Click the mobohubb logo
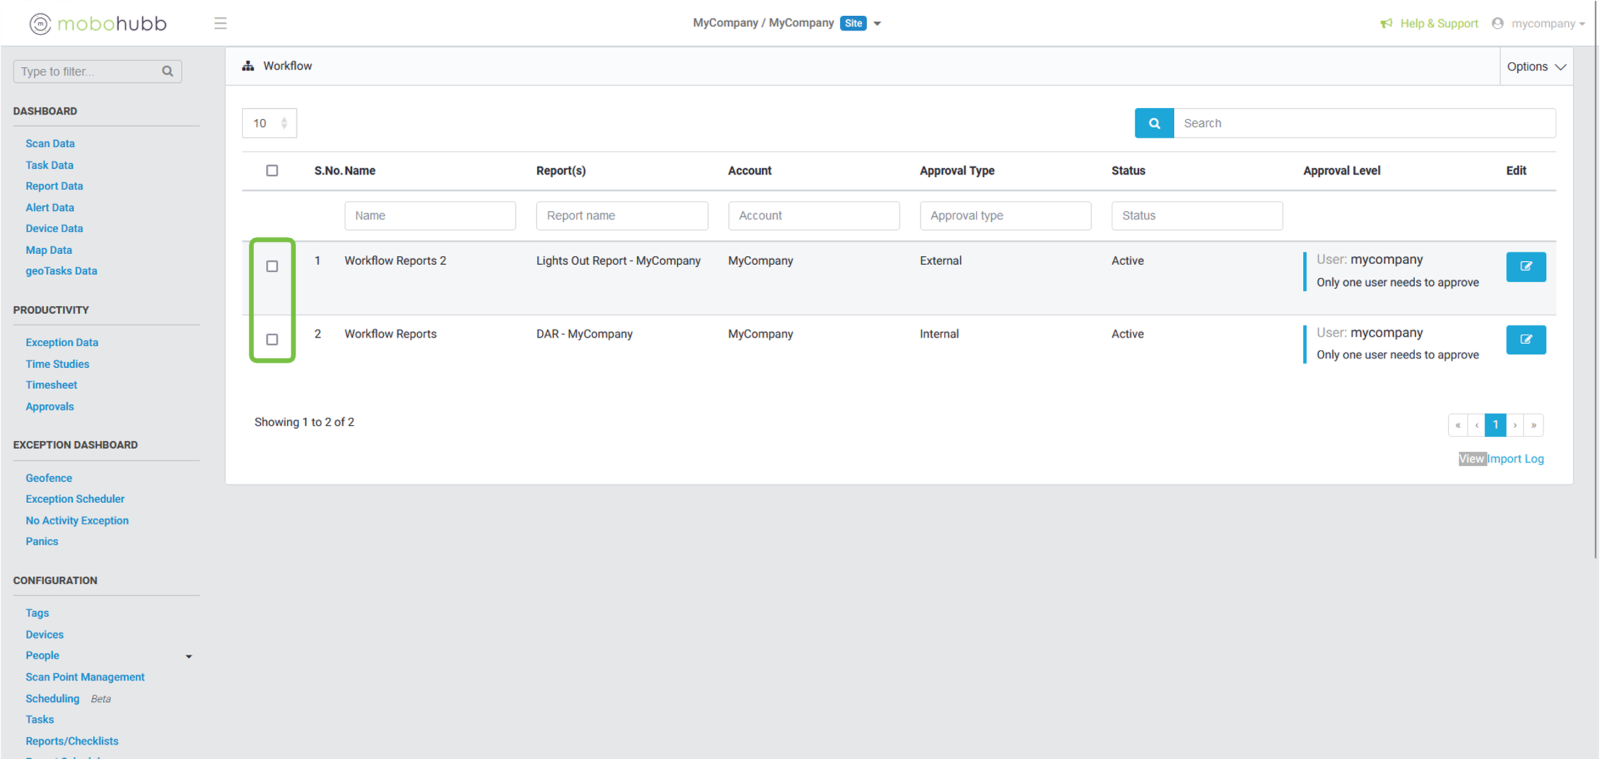This screenshot has height=759, width=1600. point(98,23)
